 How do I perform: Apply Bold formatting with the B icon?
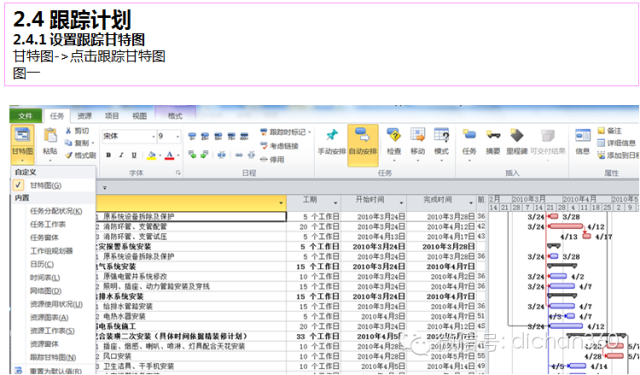point(109,155)
